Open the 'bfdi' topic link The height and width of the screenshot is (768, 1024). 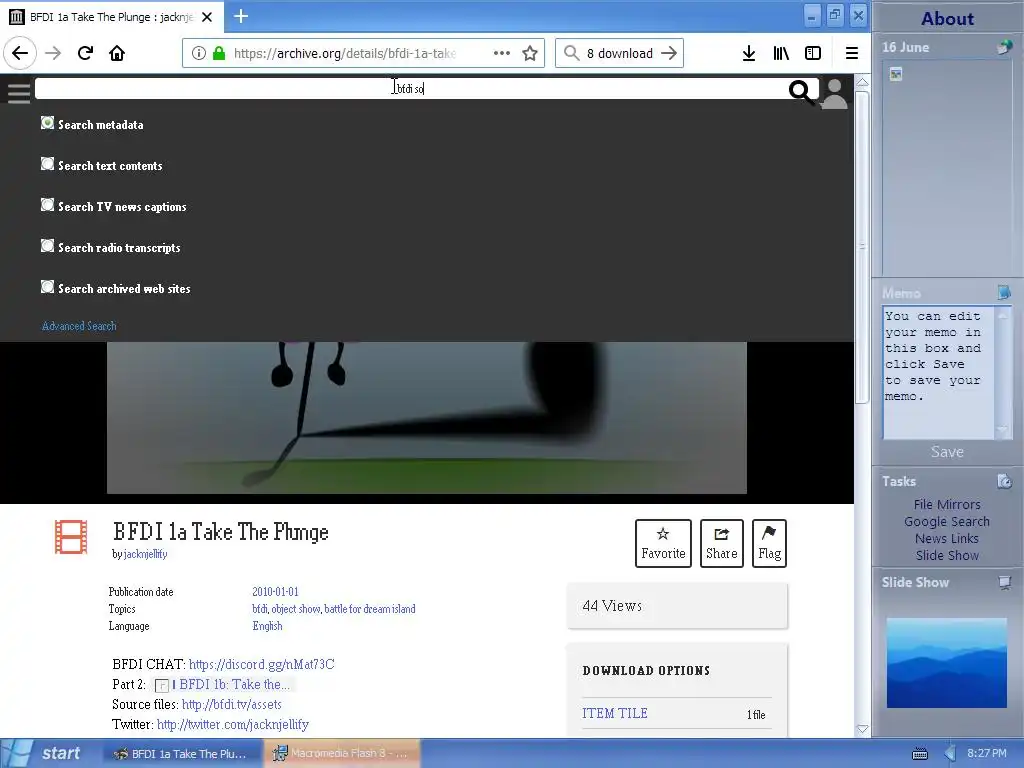260,609
